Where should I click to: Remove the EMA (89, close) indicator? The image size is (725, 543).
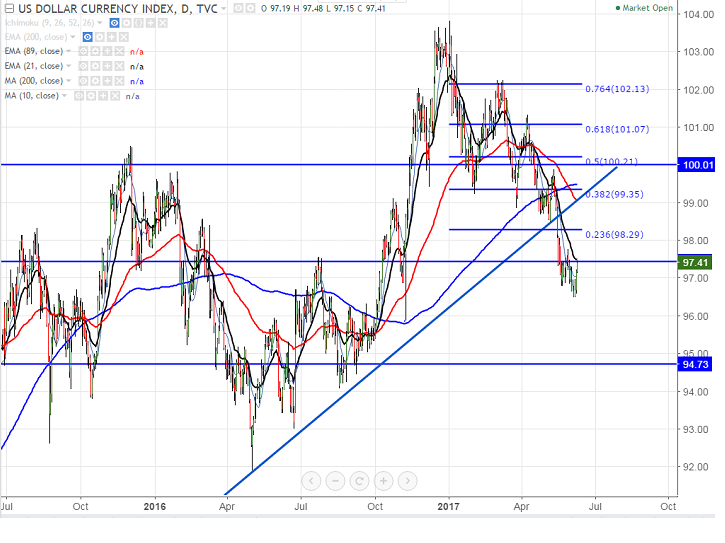(x=119, y=51)
